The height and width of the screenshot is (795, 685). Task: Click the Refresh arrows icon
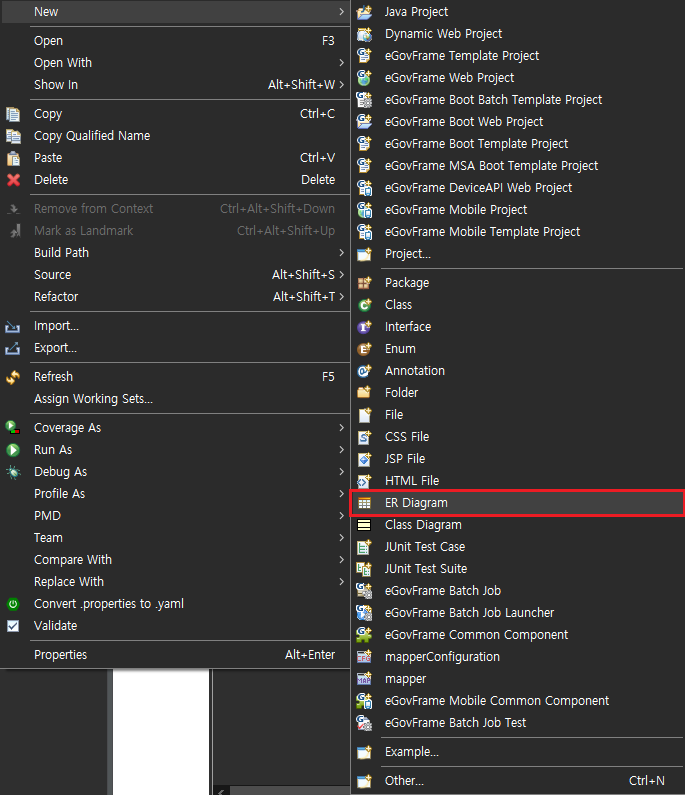13,377
